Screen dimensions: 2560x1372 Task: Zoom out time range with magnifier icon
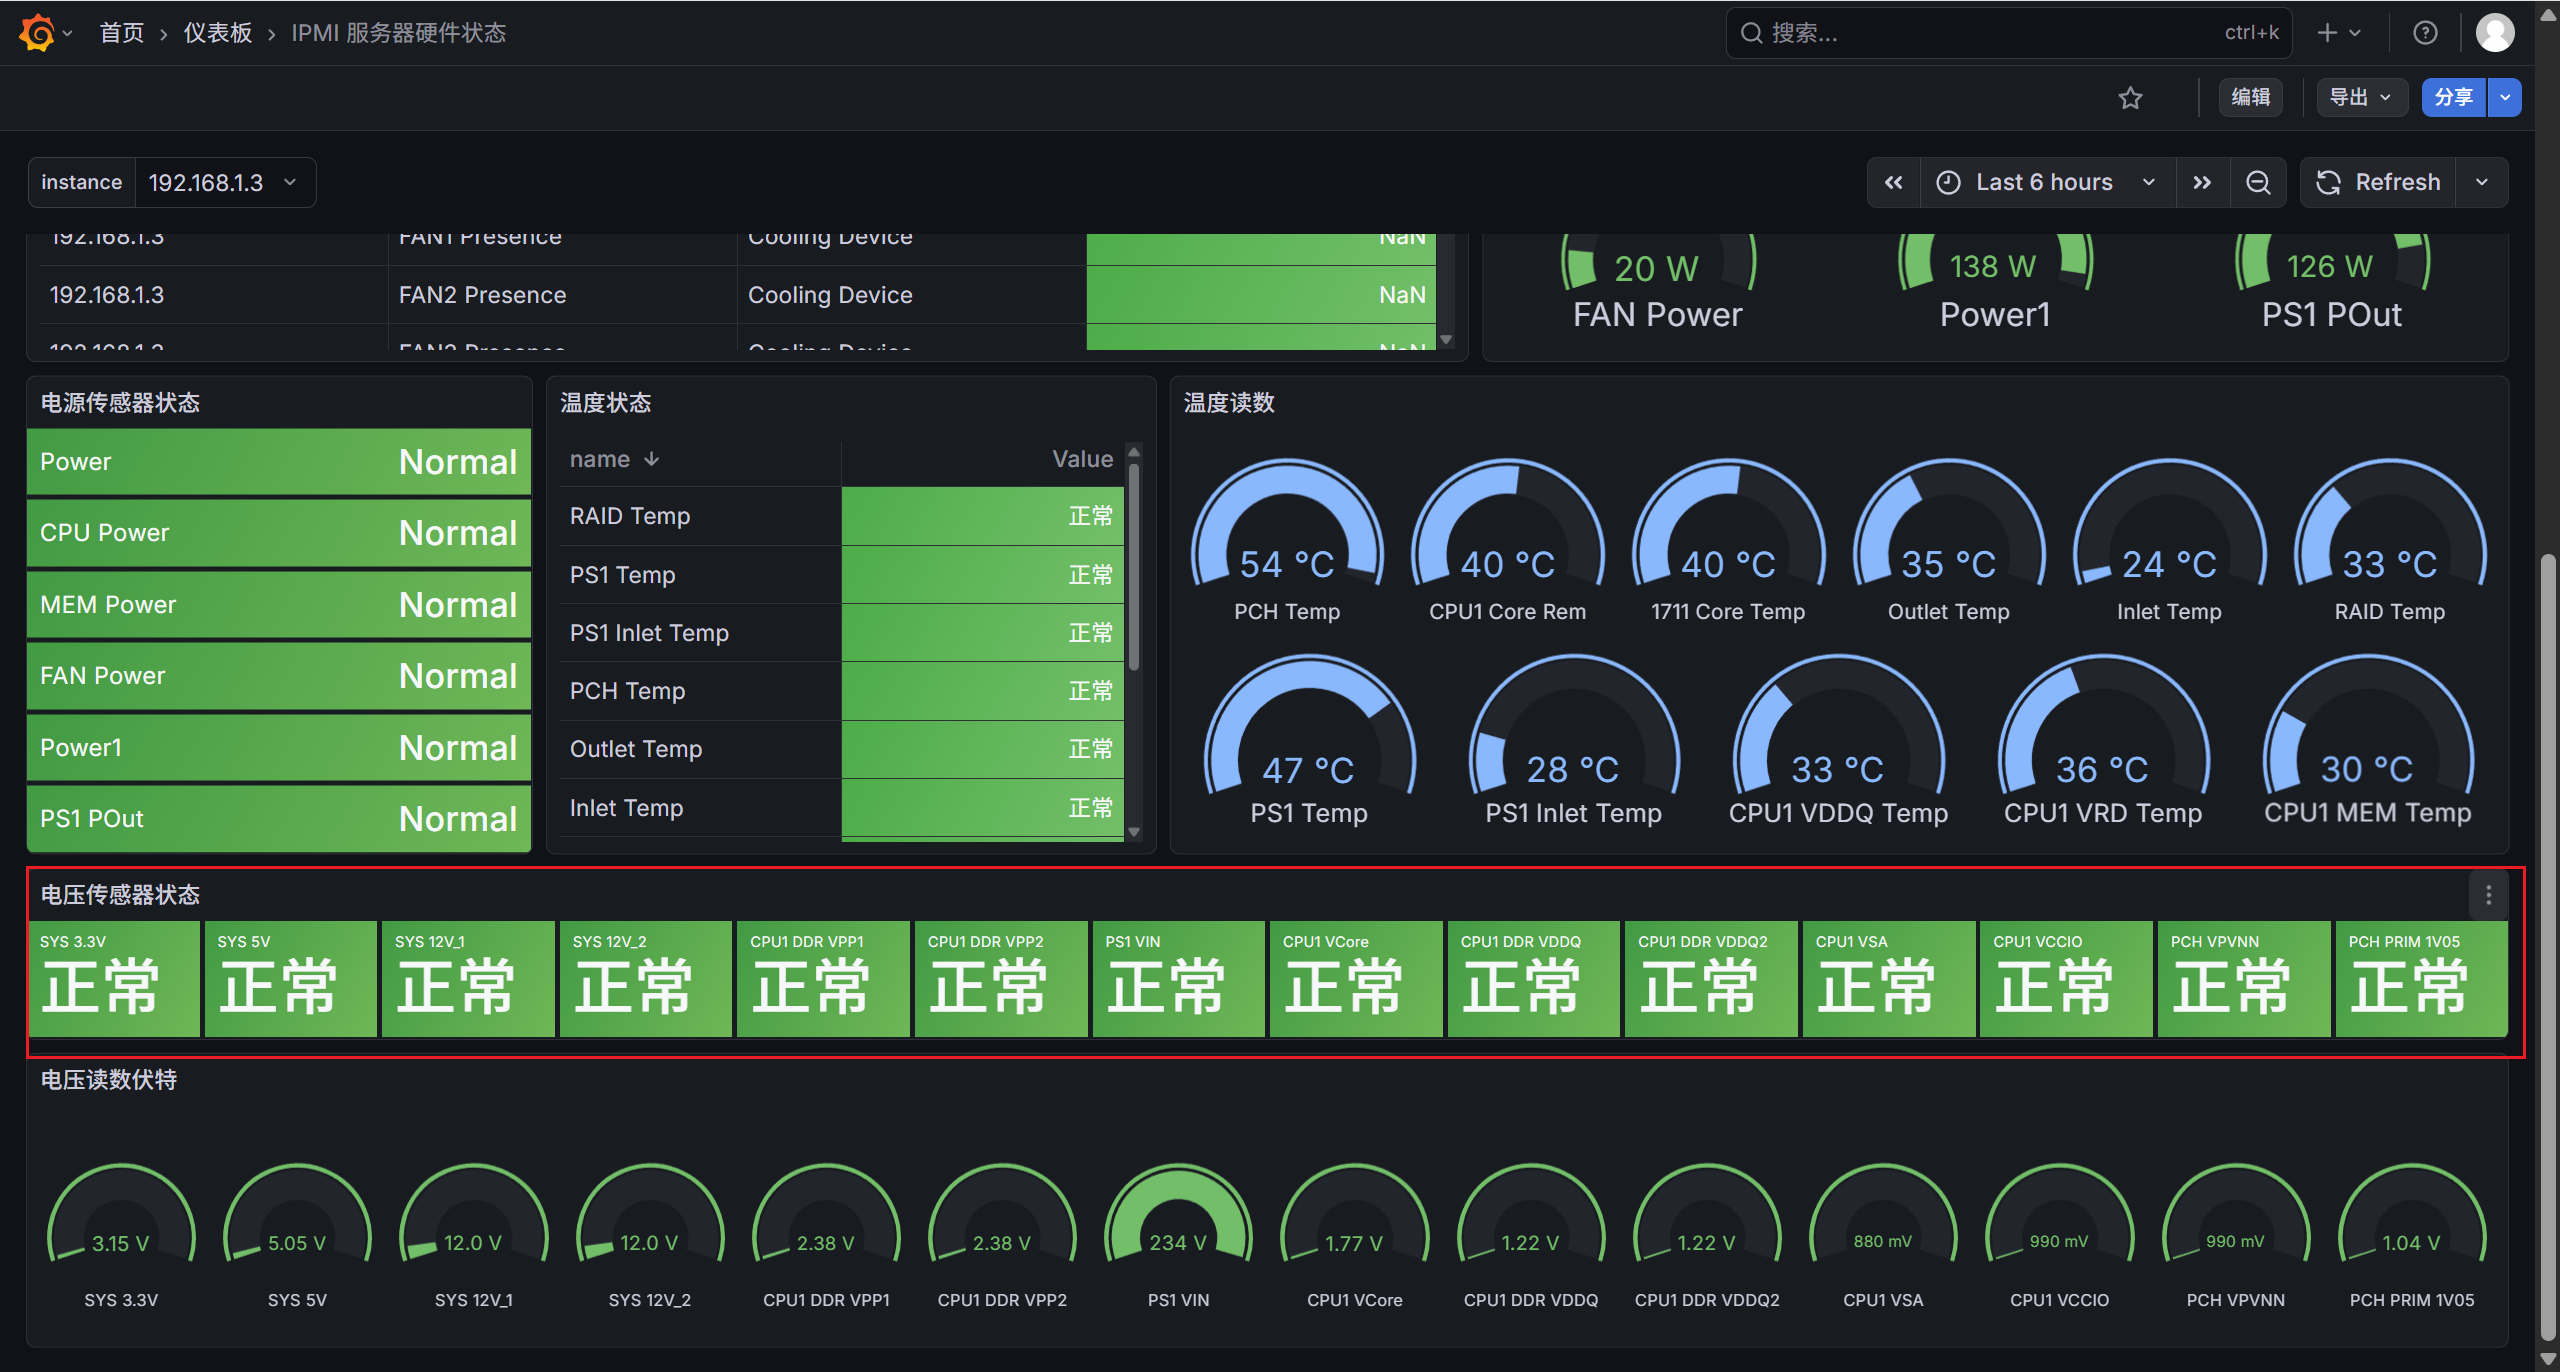pyautogui.click(x=2258, y=182)
